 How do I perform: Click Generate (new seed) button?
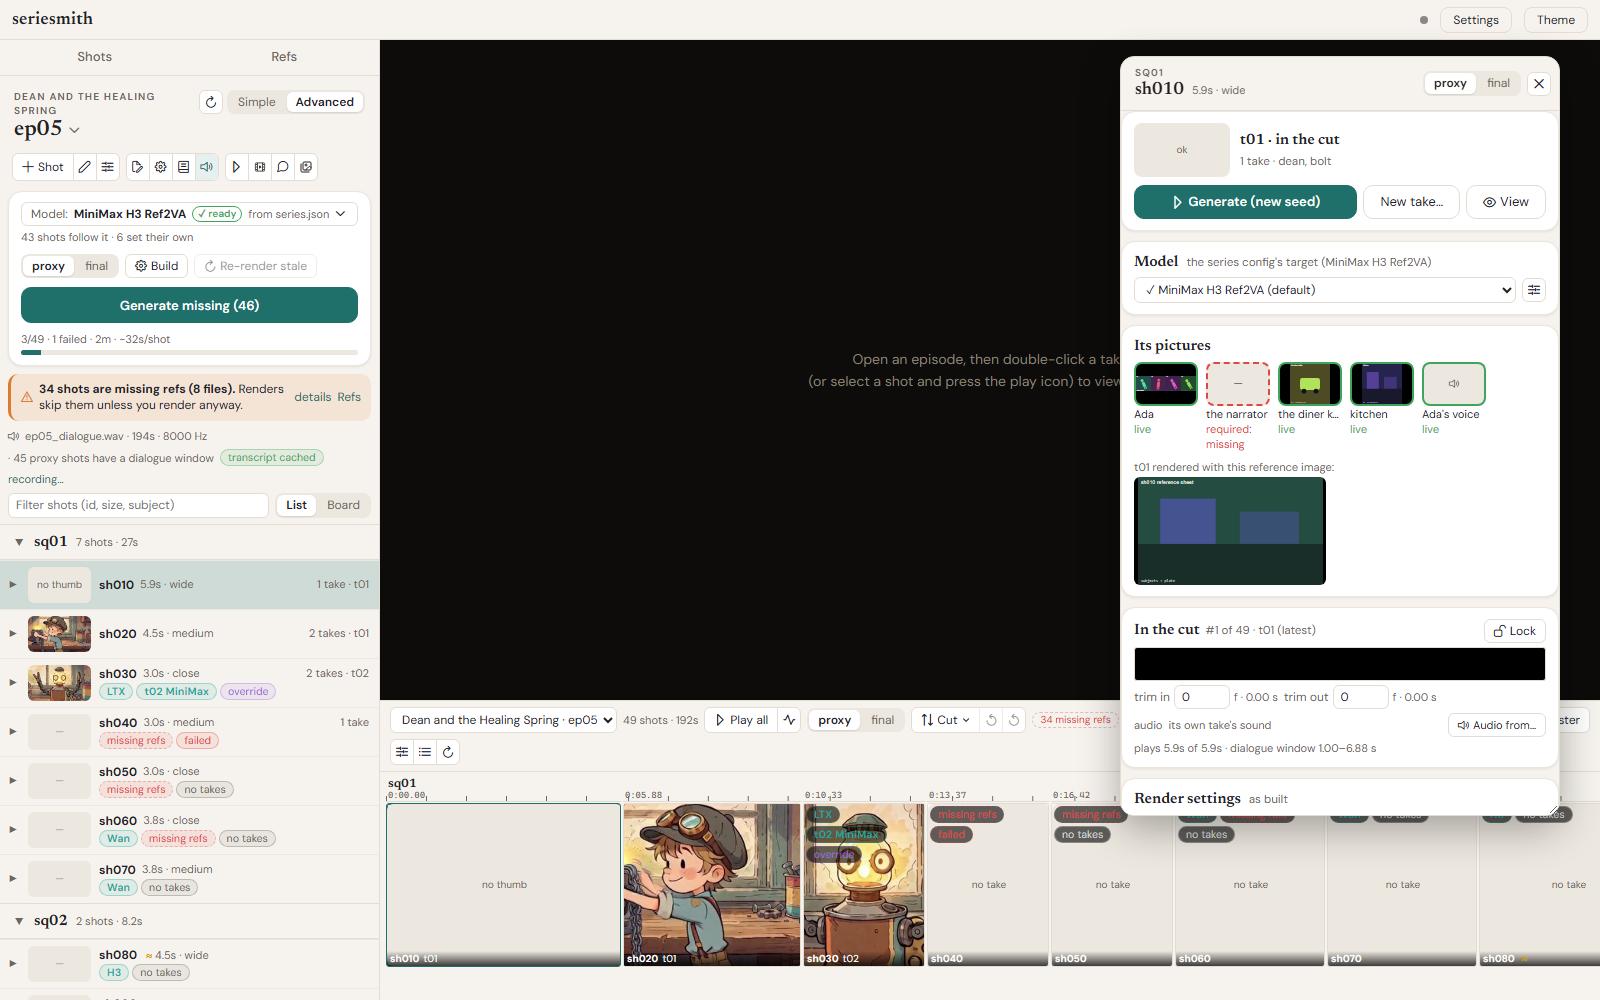pyautogui.click(x=1245, y=202)
